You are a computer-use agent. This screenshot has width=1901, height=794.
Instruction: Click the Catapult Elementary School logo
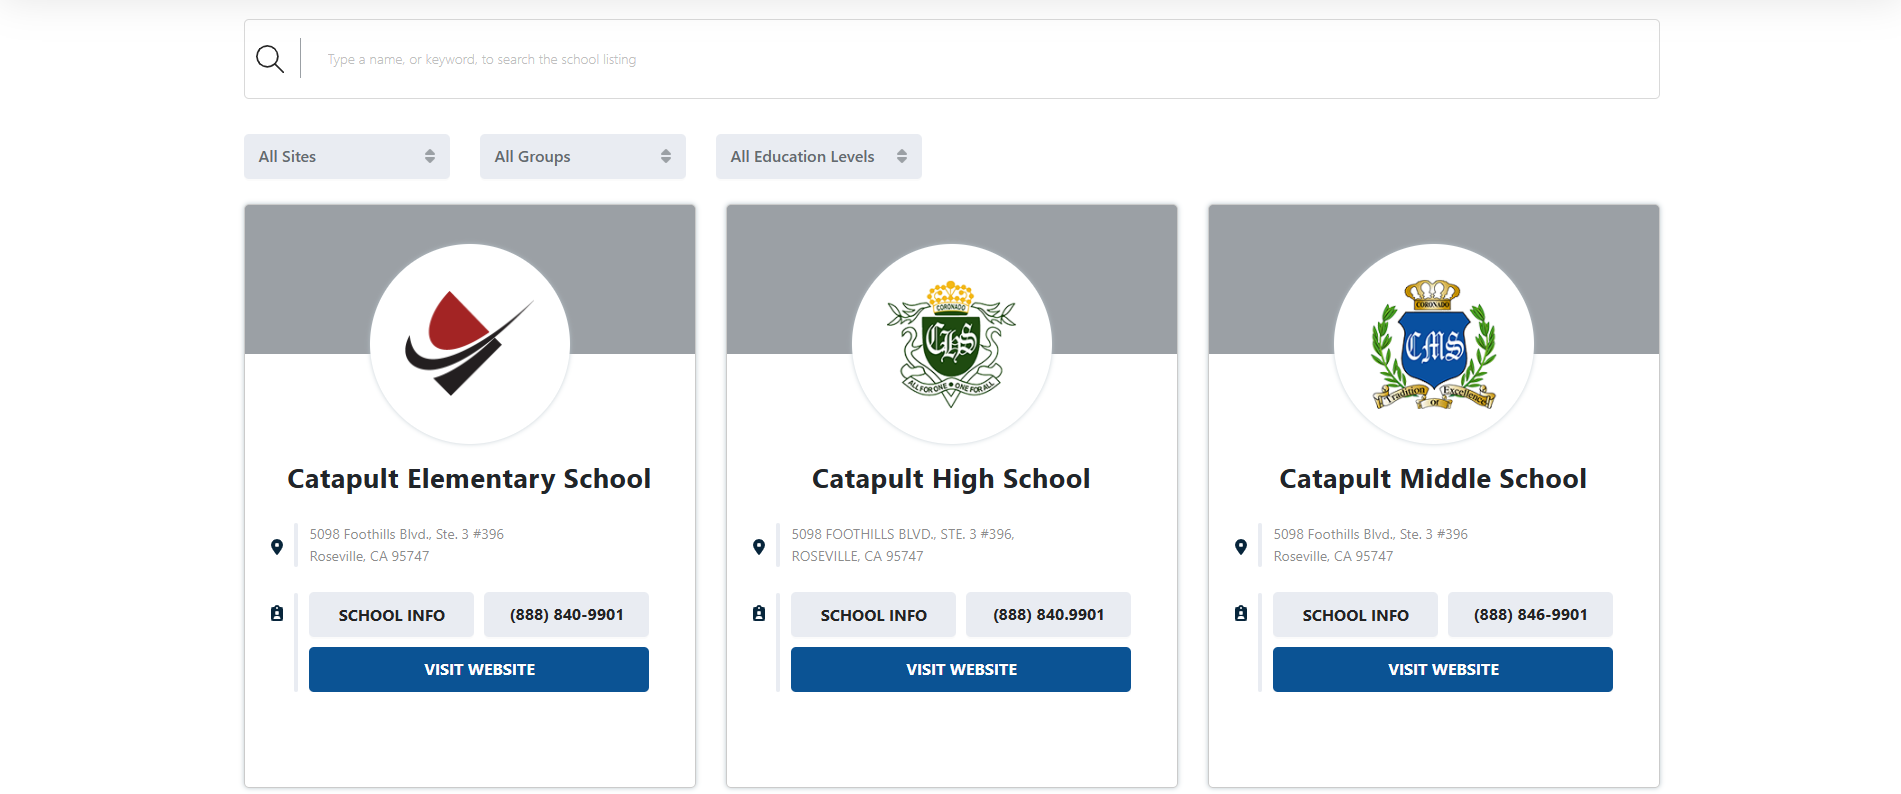coord(470,344)
